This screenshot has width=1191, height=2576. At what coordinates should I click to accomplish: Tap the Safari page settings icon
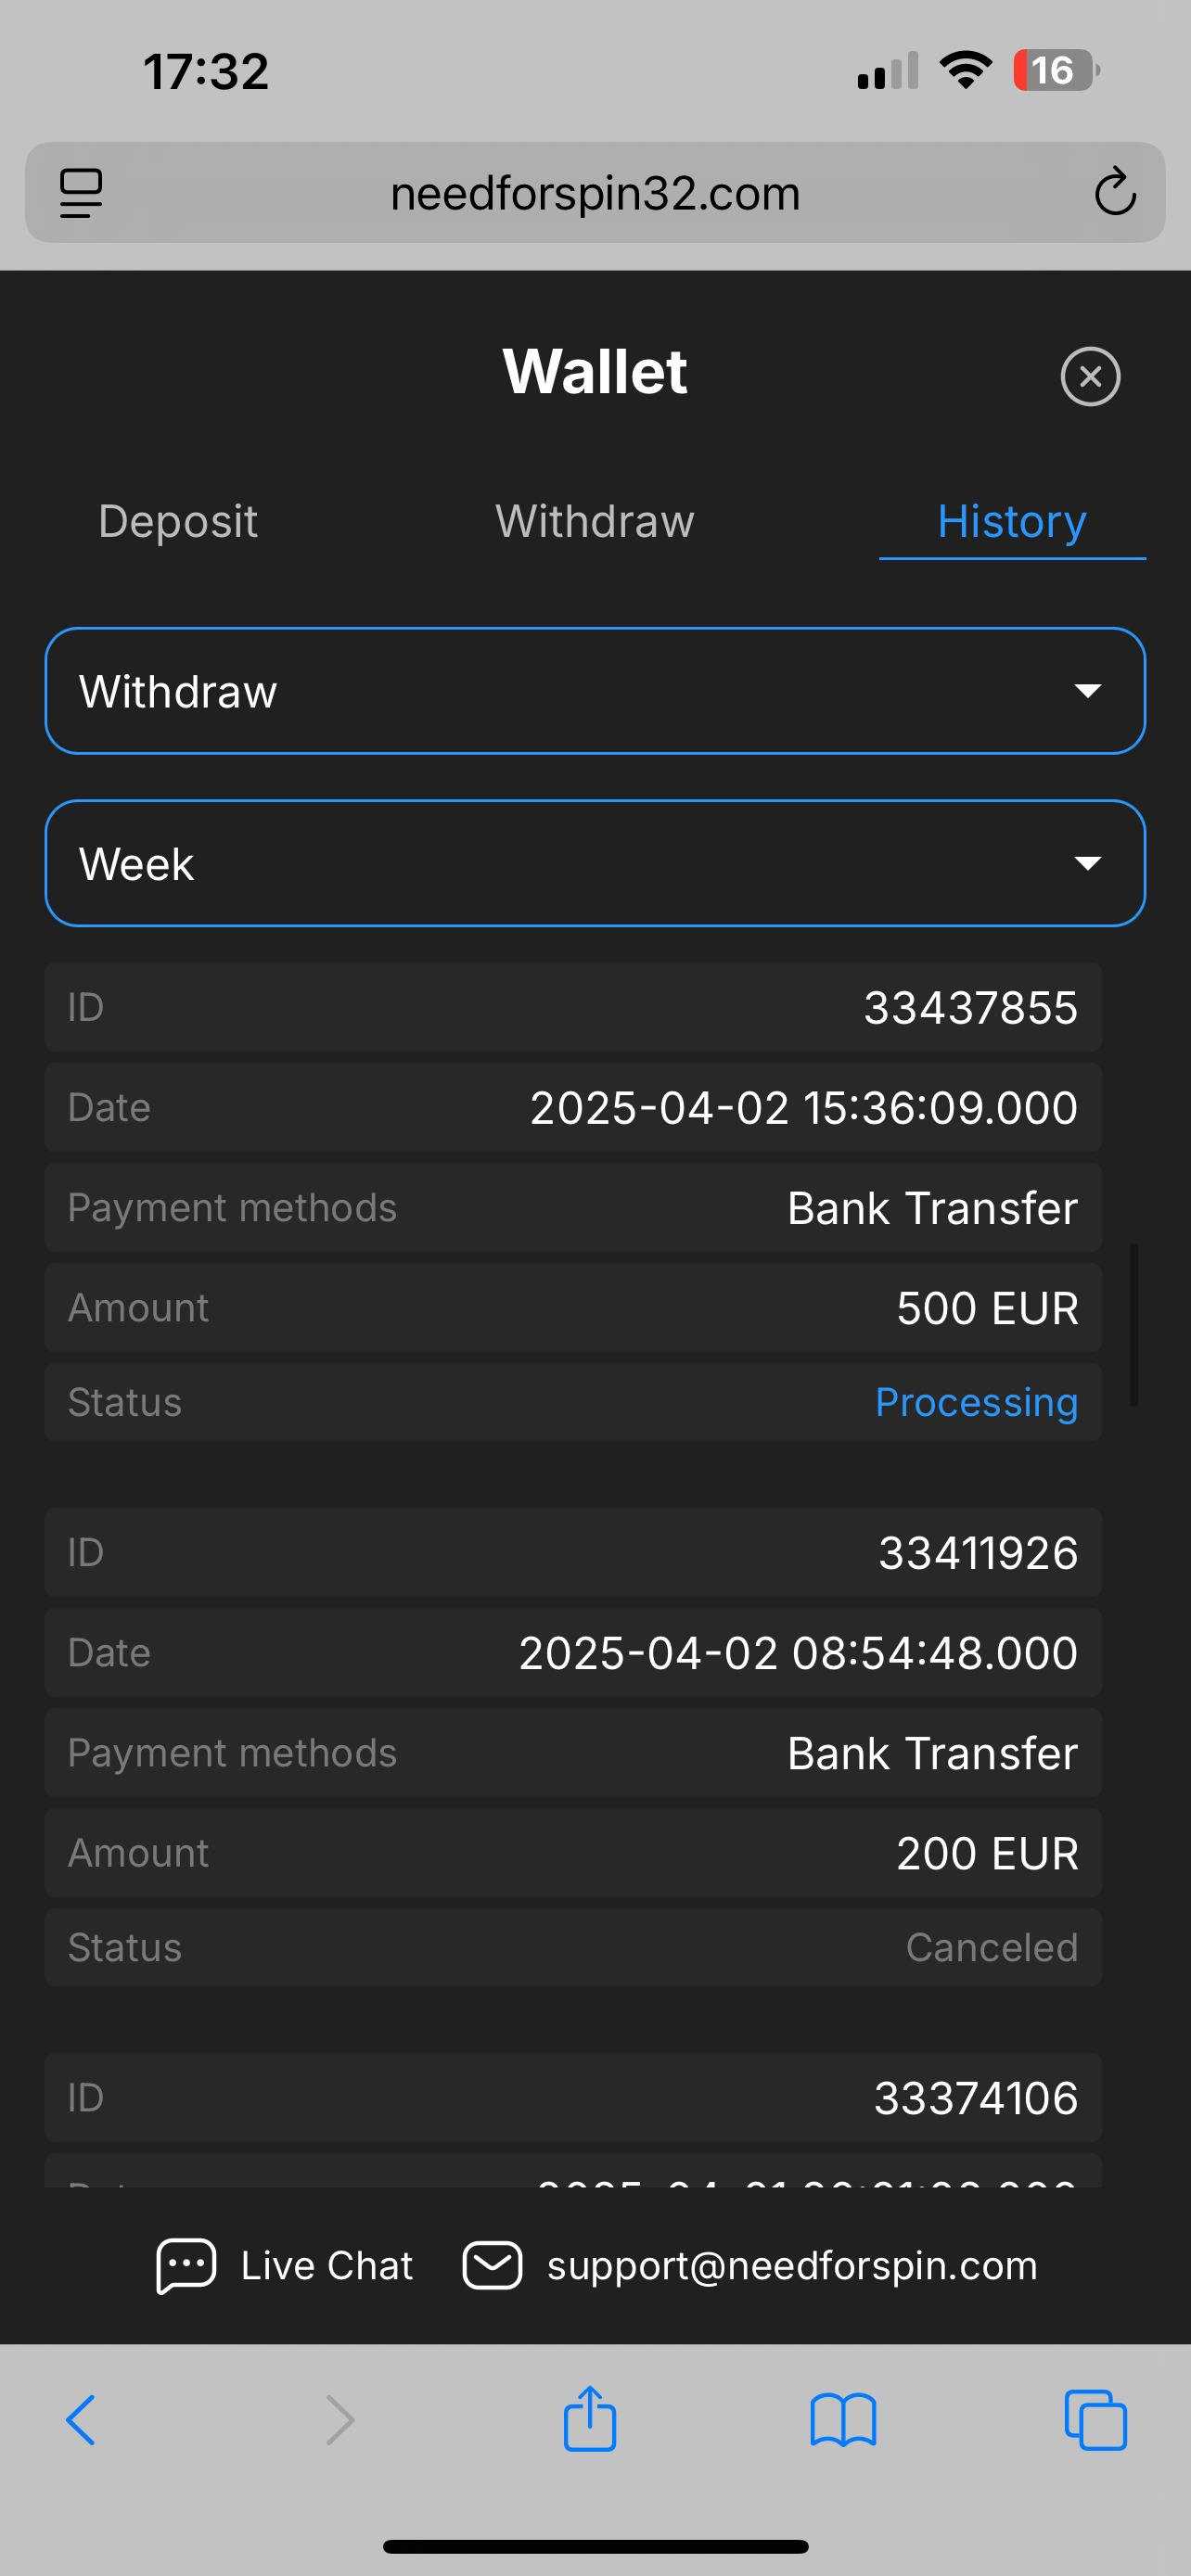(x=81, y=193)
